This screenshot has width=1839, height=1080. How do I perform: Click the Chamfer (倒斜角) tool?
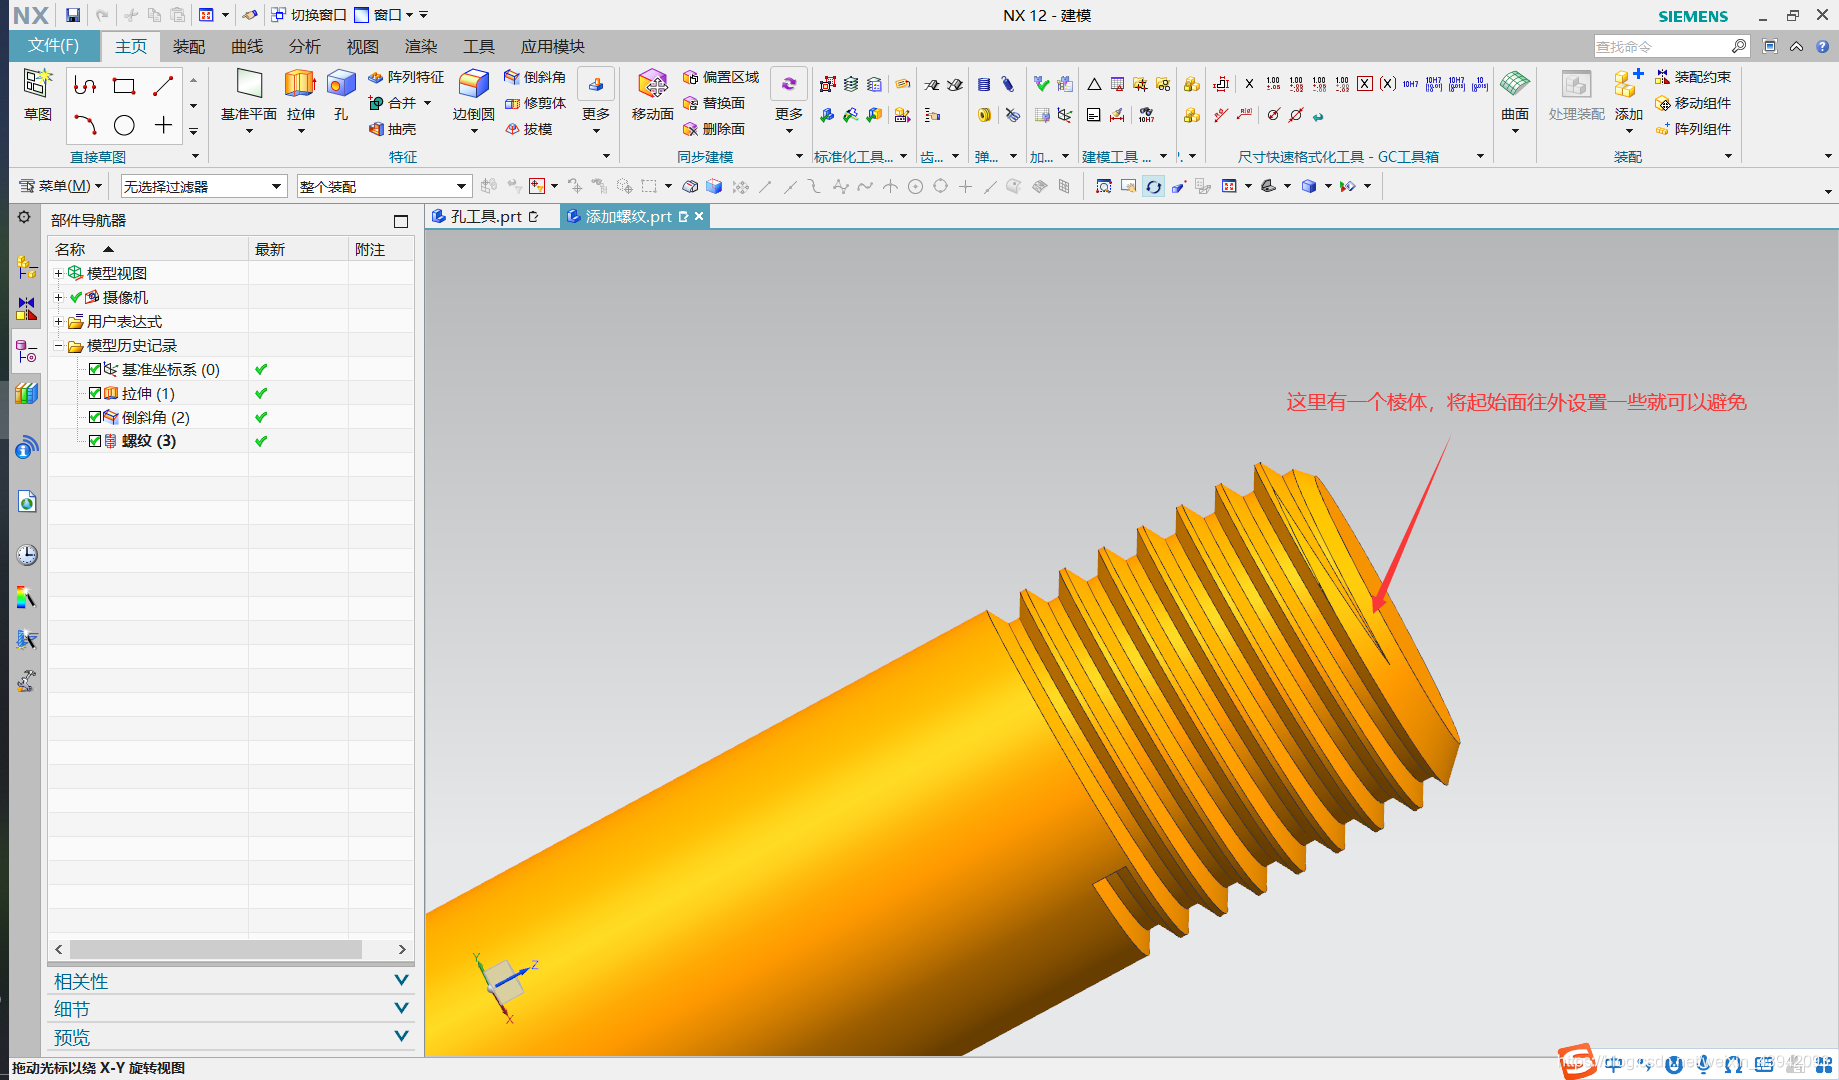click(x=535, y=77)
